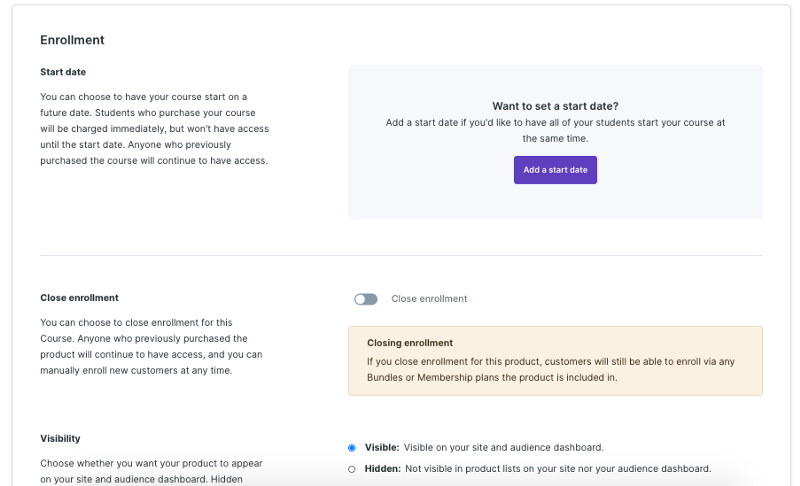800x486 pixels.
Task: Click the Enrollment page heading
Action: [x=72, y=40]
